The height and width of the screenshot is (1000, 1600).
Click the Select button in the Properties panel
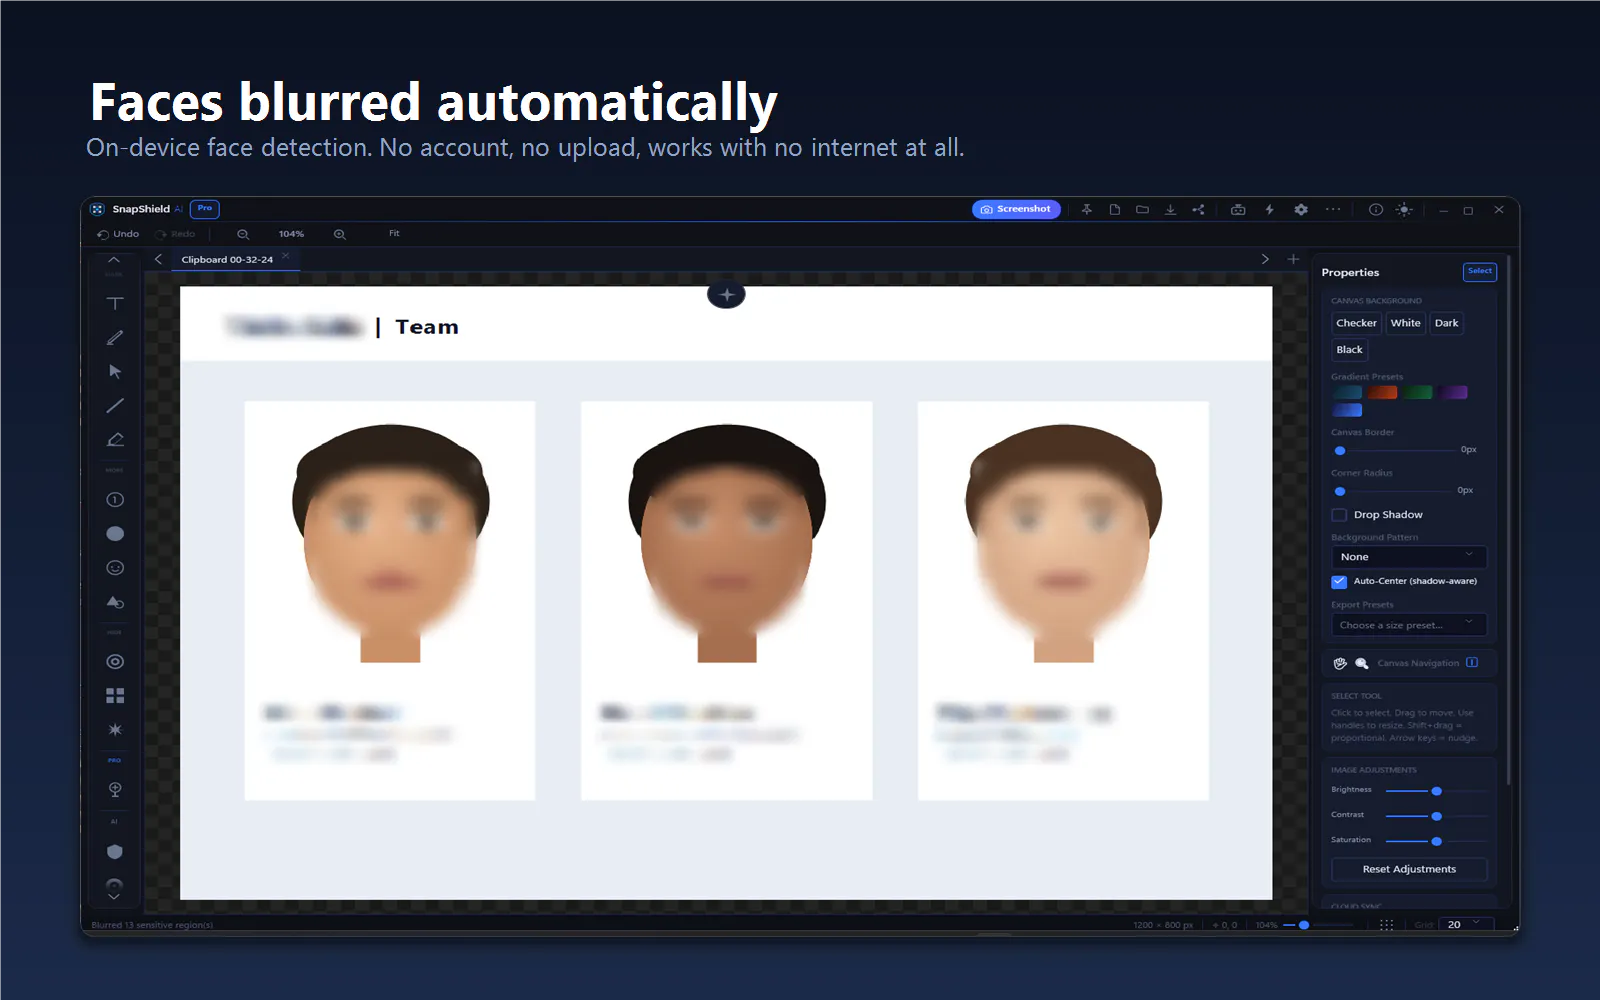click(x=1480, y=271)
